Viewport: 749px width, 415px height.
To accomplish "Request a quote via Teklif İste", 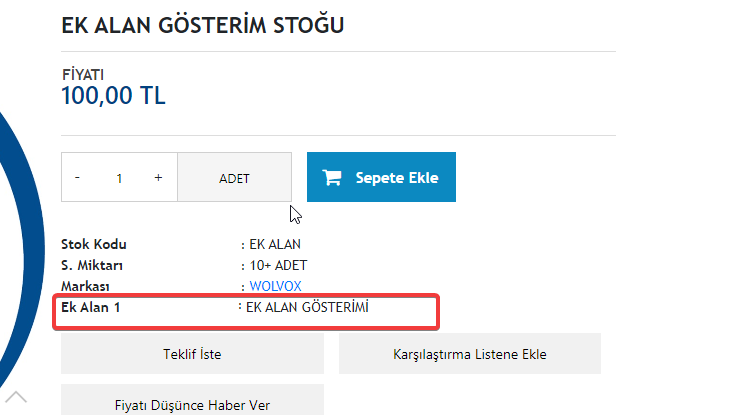I will coord(192,354).
